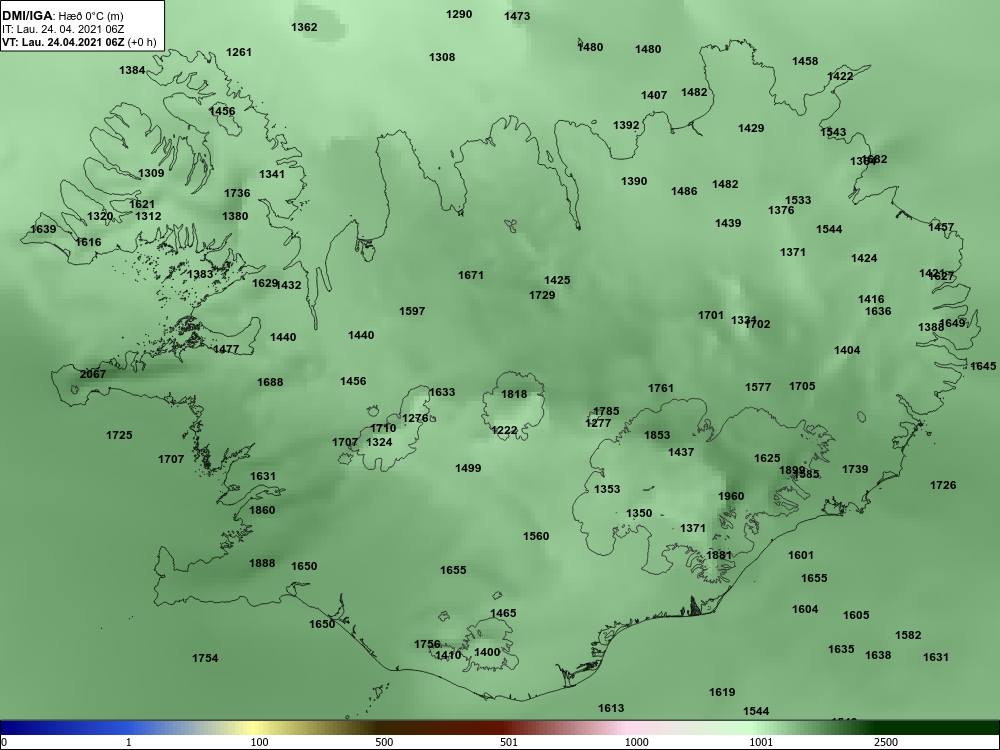Click the map value 1362
Viewport: 1000px width, 750px height.
pos(304,27)
